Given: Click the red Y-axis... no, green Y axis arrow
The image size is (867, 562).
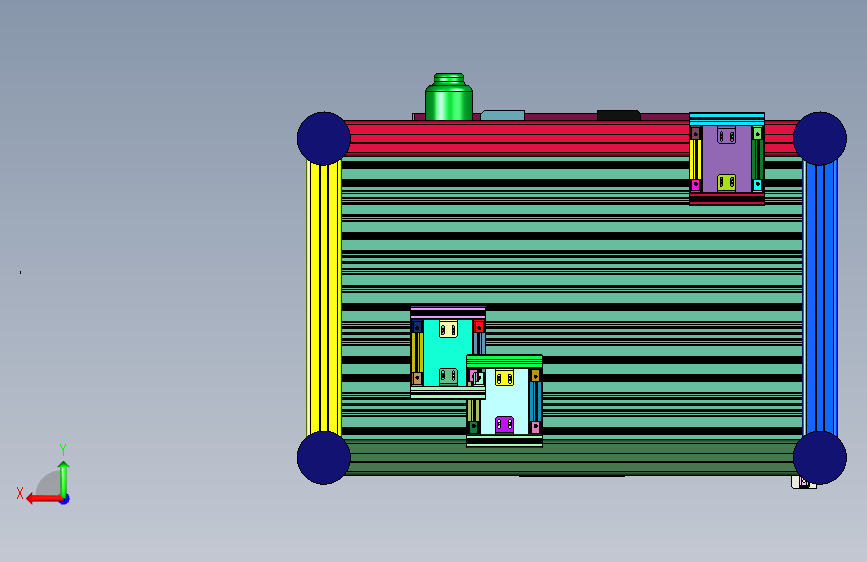Looking at the screenshot, I should click(x=64, y=479).
